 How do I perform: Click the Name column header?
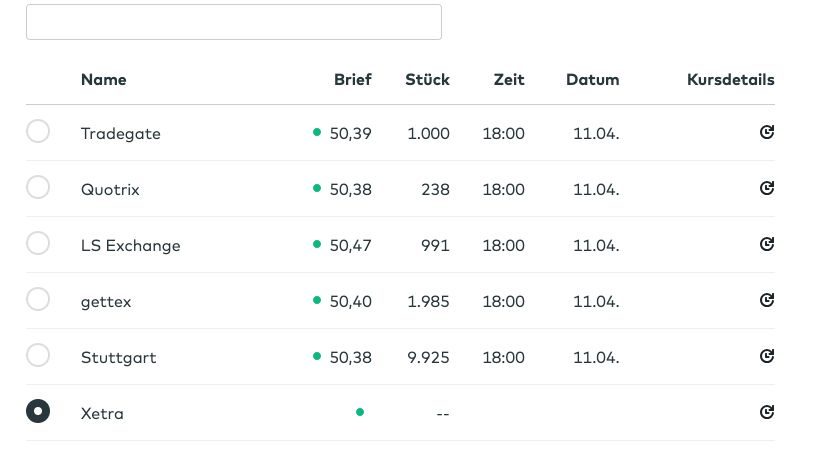(104, 80)
